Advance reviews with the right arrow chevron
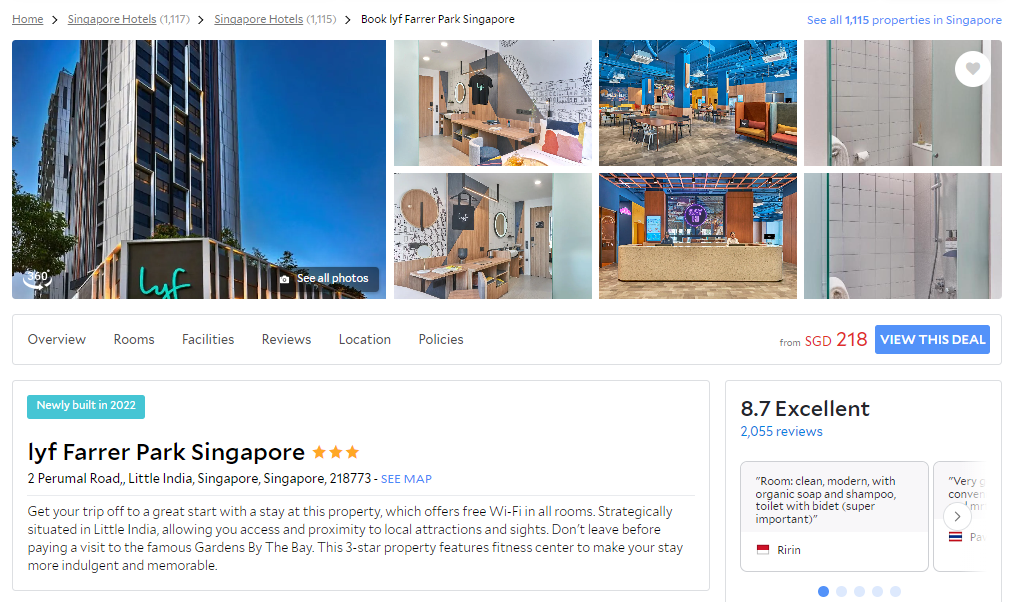 click(957, 516)
